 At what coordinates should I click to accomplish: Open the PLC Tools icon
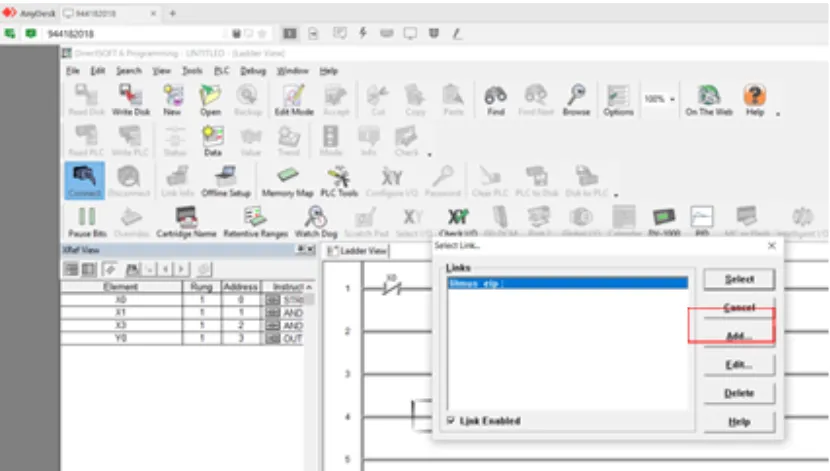point(339,180)
